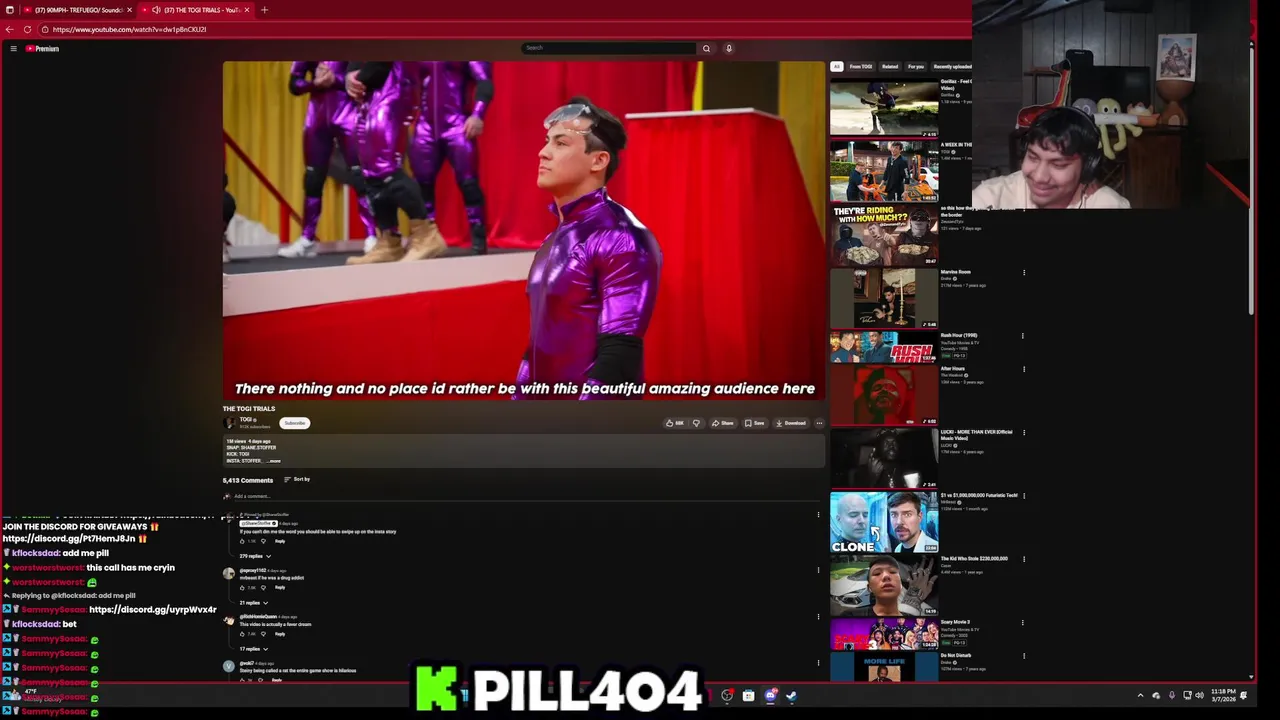Image resolution: width=1280 pixels, height=720 pixels.
Task: Open Gorillaz video thumbnail
Action: pyautogui.click(x=884, y=106)
